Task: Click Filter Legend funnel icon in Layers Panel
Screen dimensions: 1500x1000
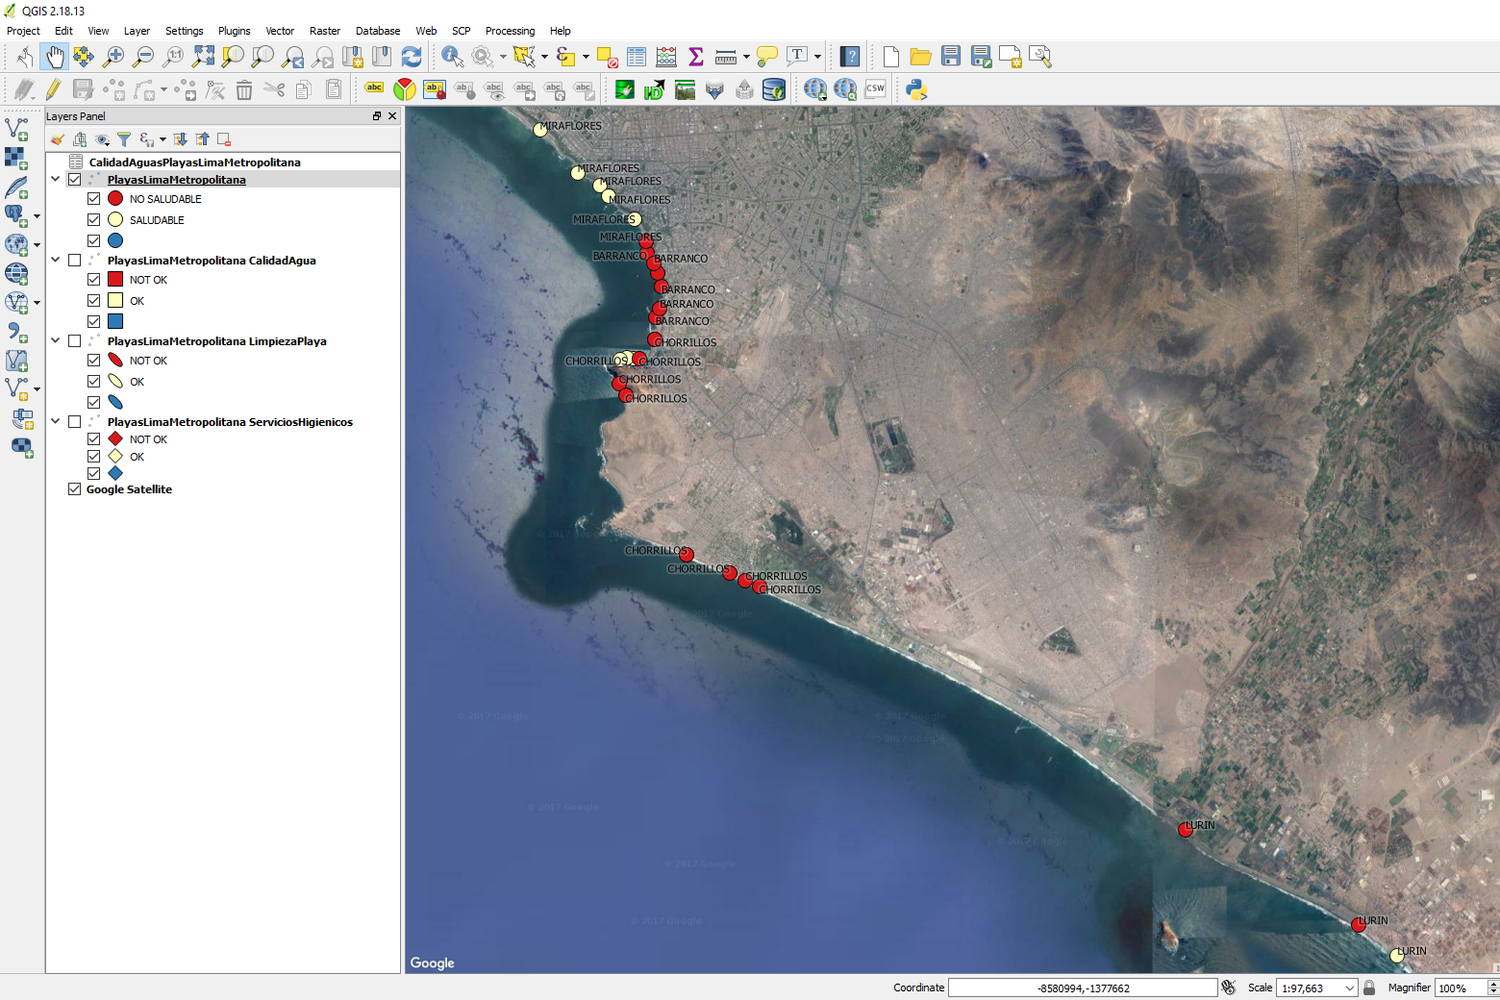Action: pyautogui.click(x=124, y=139)
